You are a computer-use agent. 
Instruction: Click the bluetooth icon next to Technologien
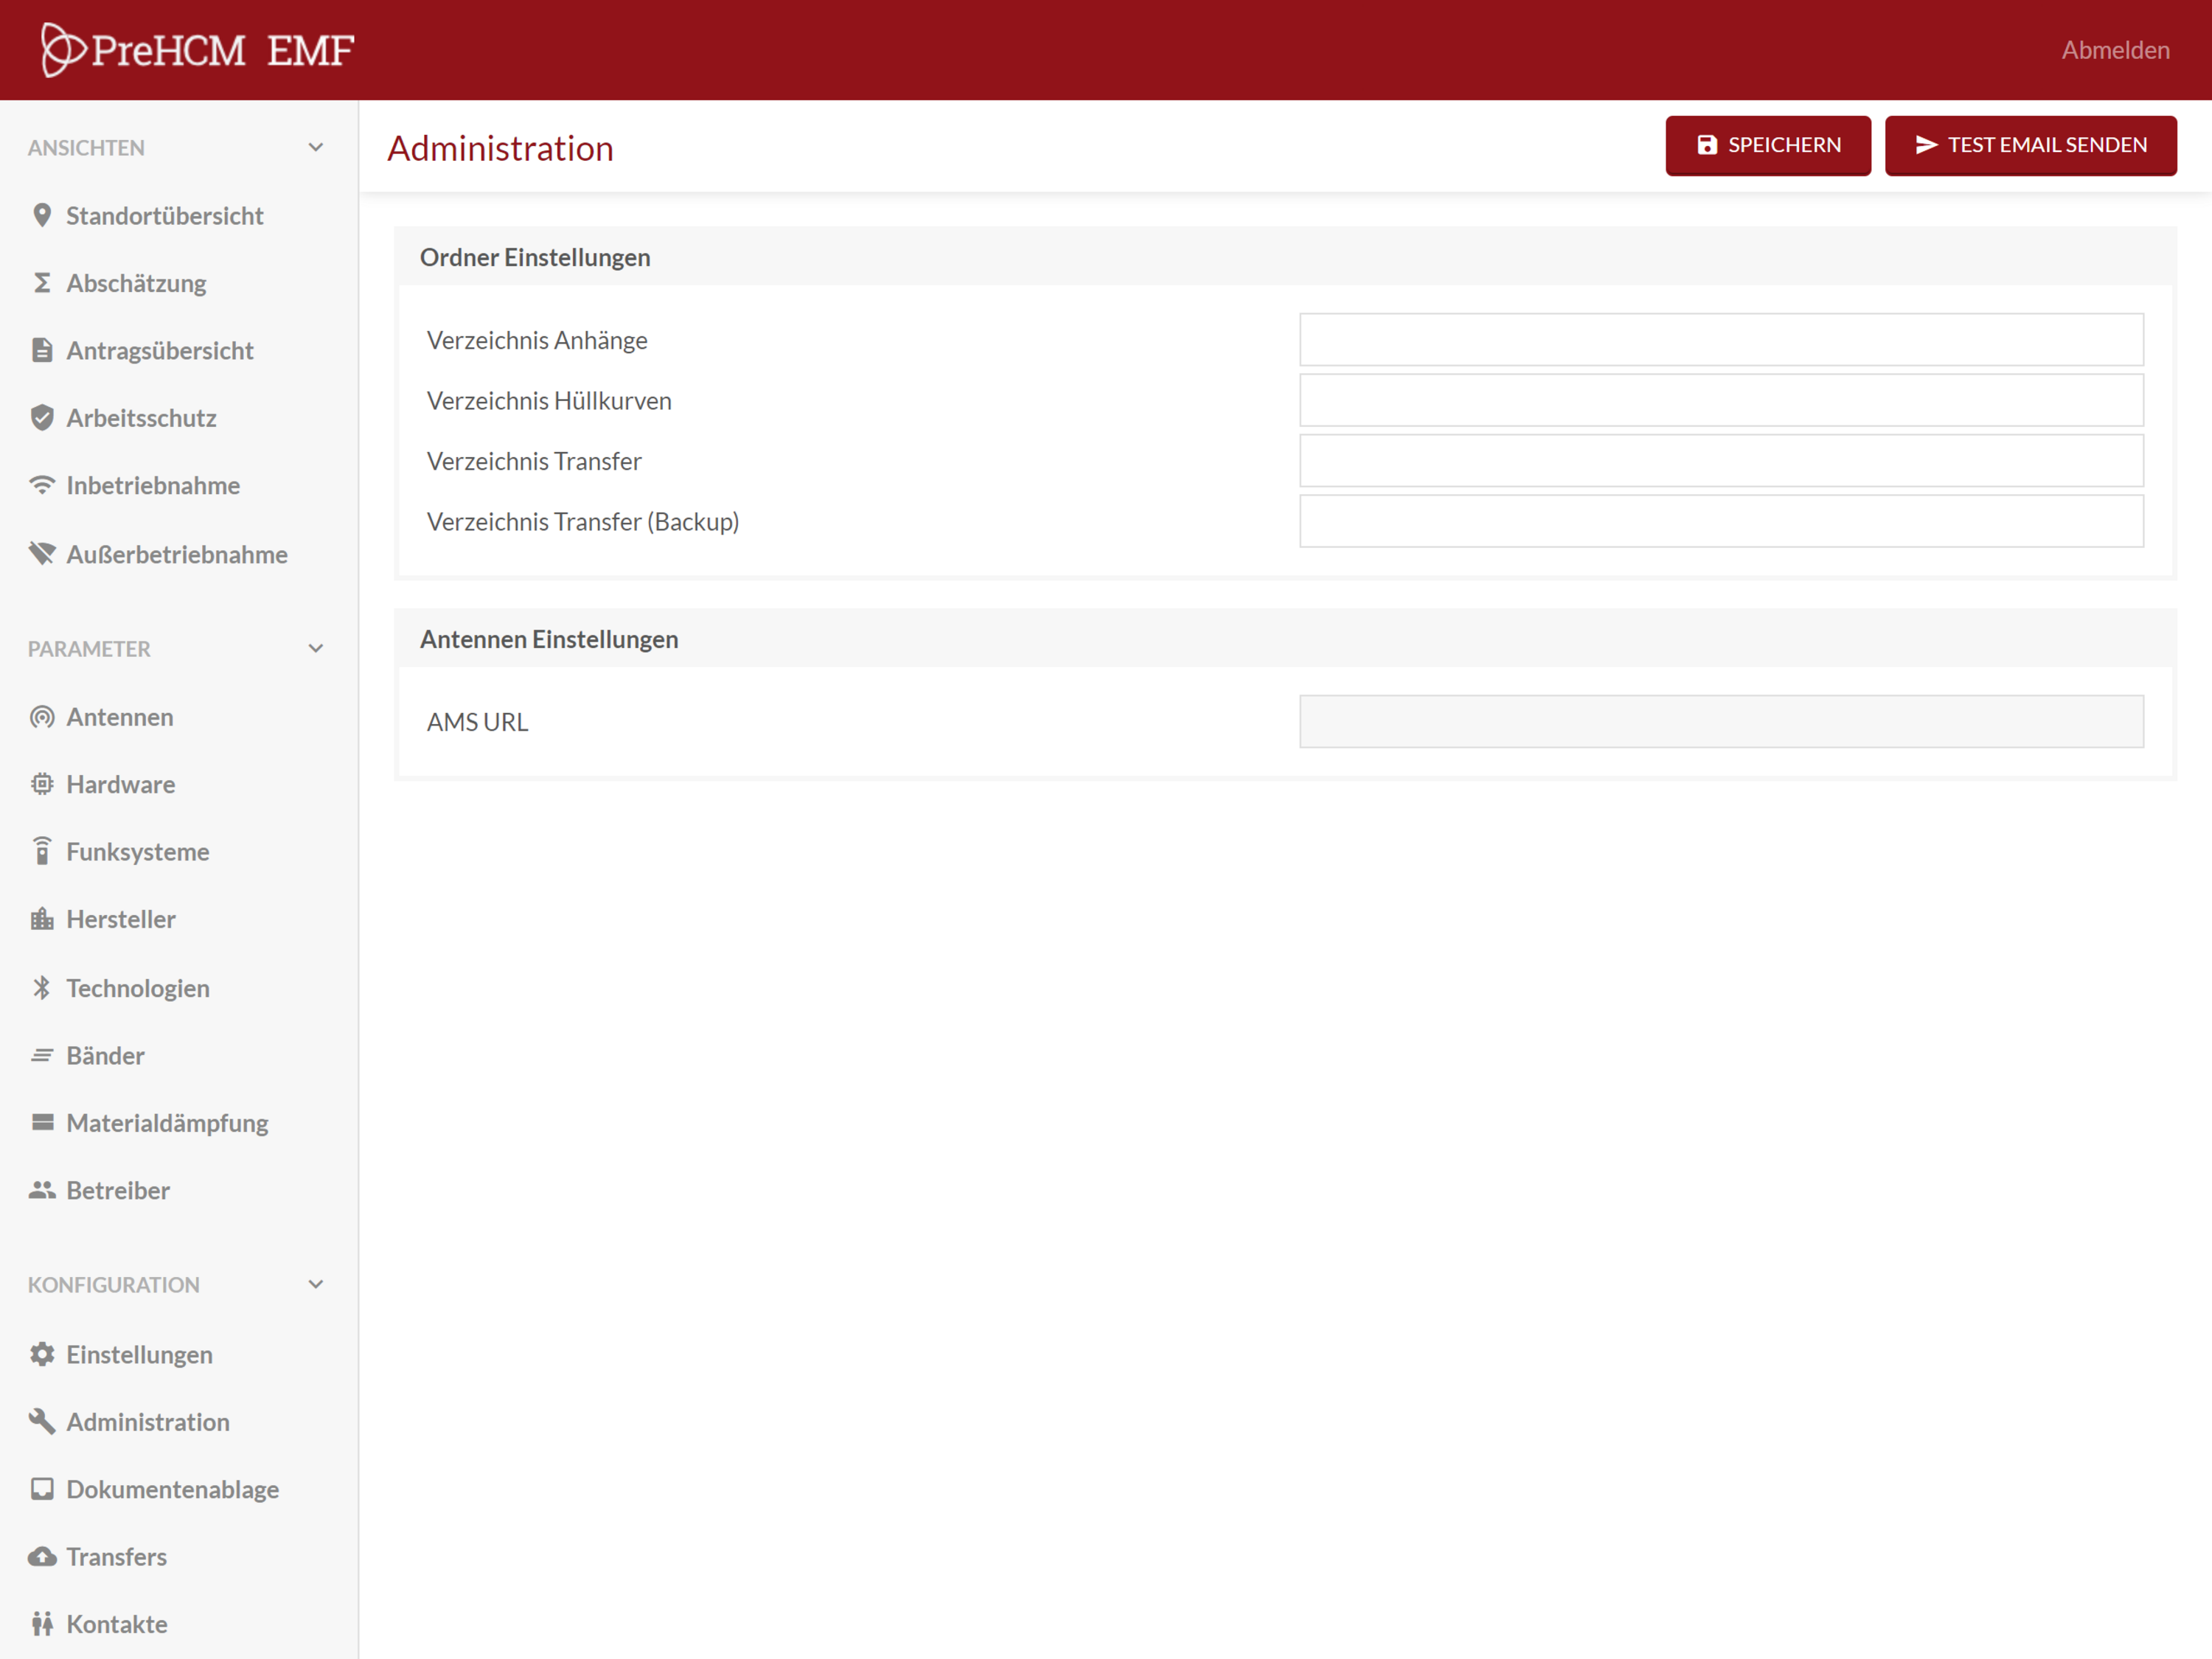(x=42, y=988)
